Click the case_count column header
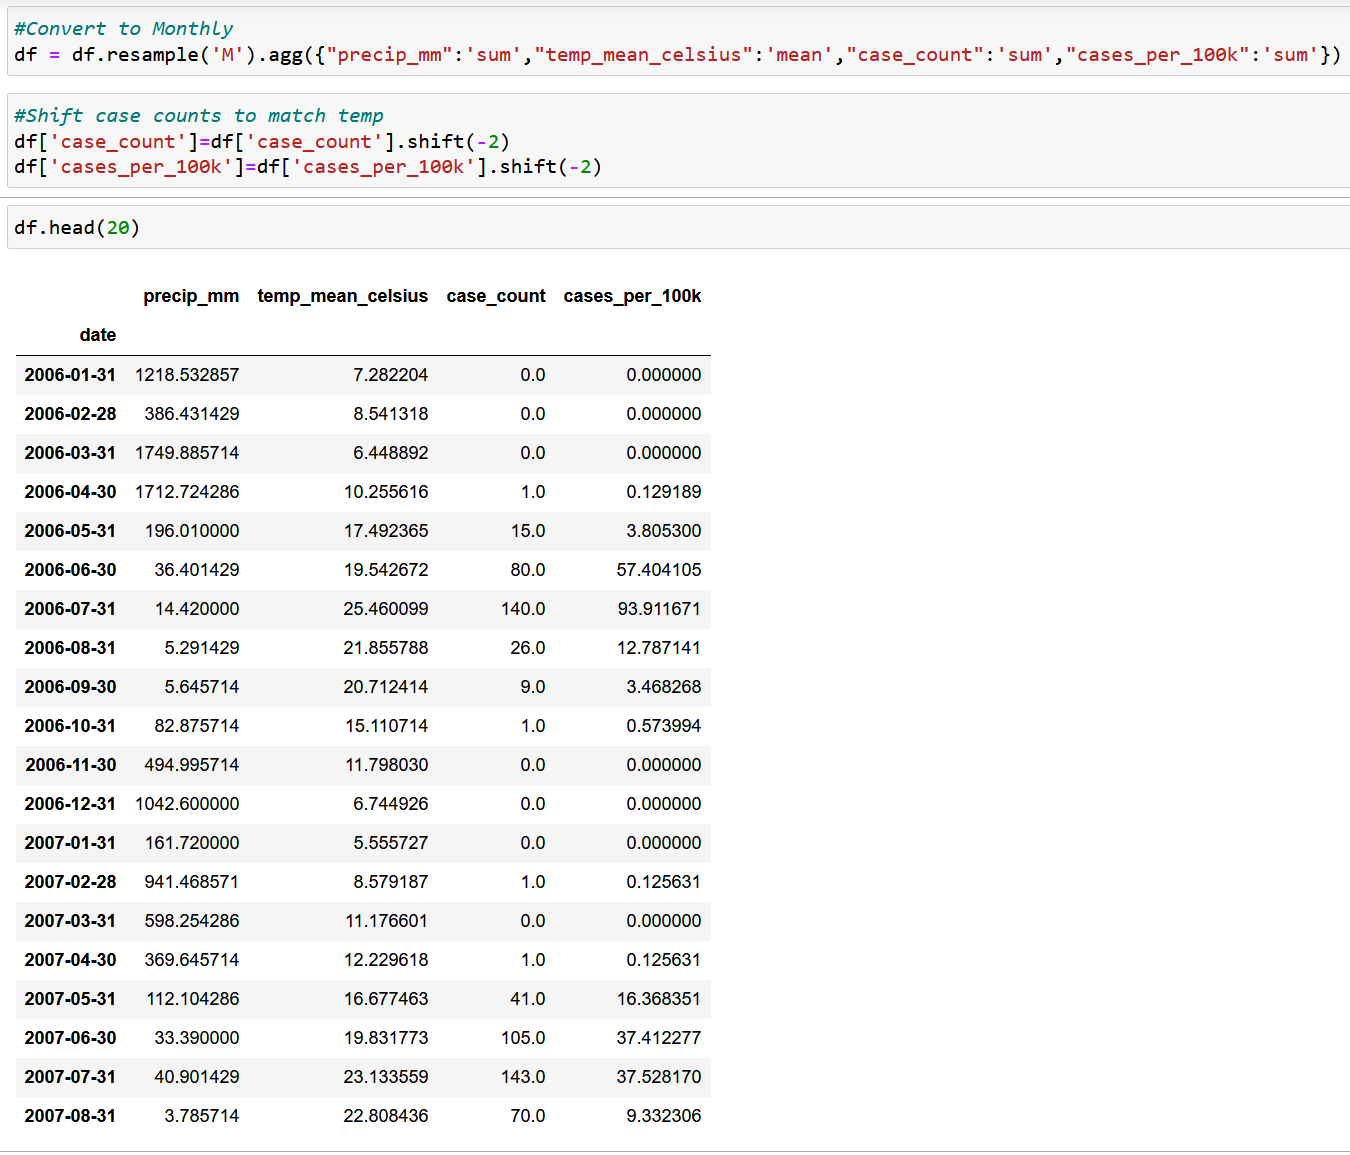 point(495,296)
